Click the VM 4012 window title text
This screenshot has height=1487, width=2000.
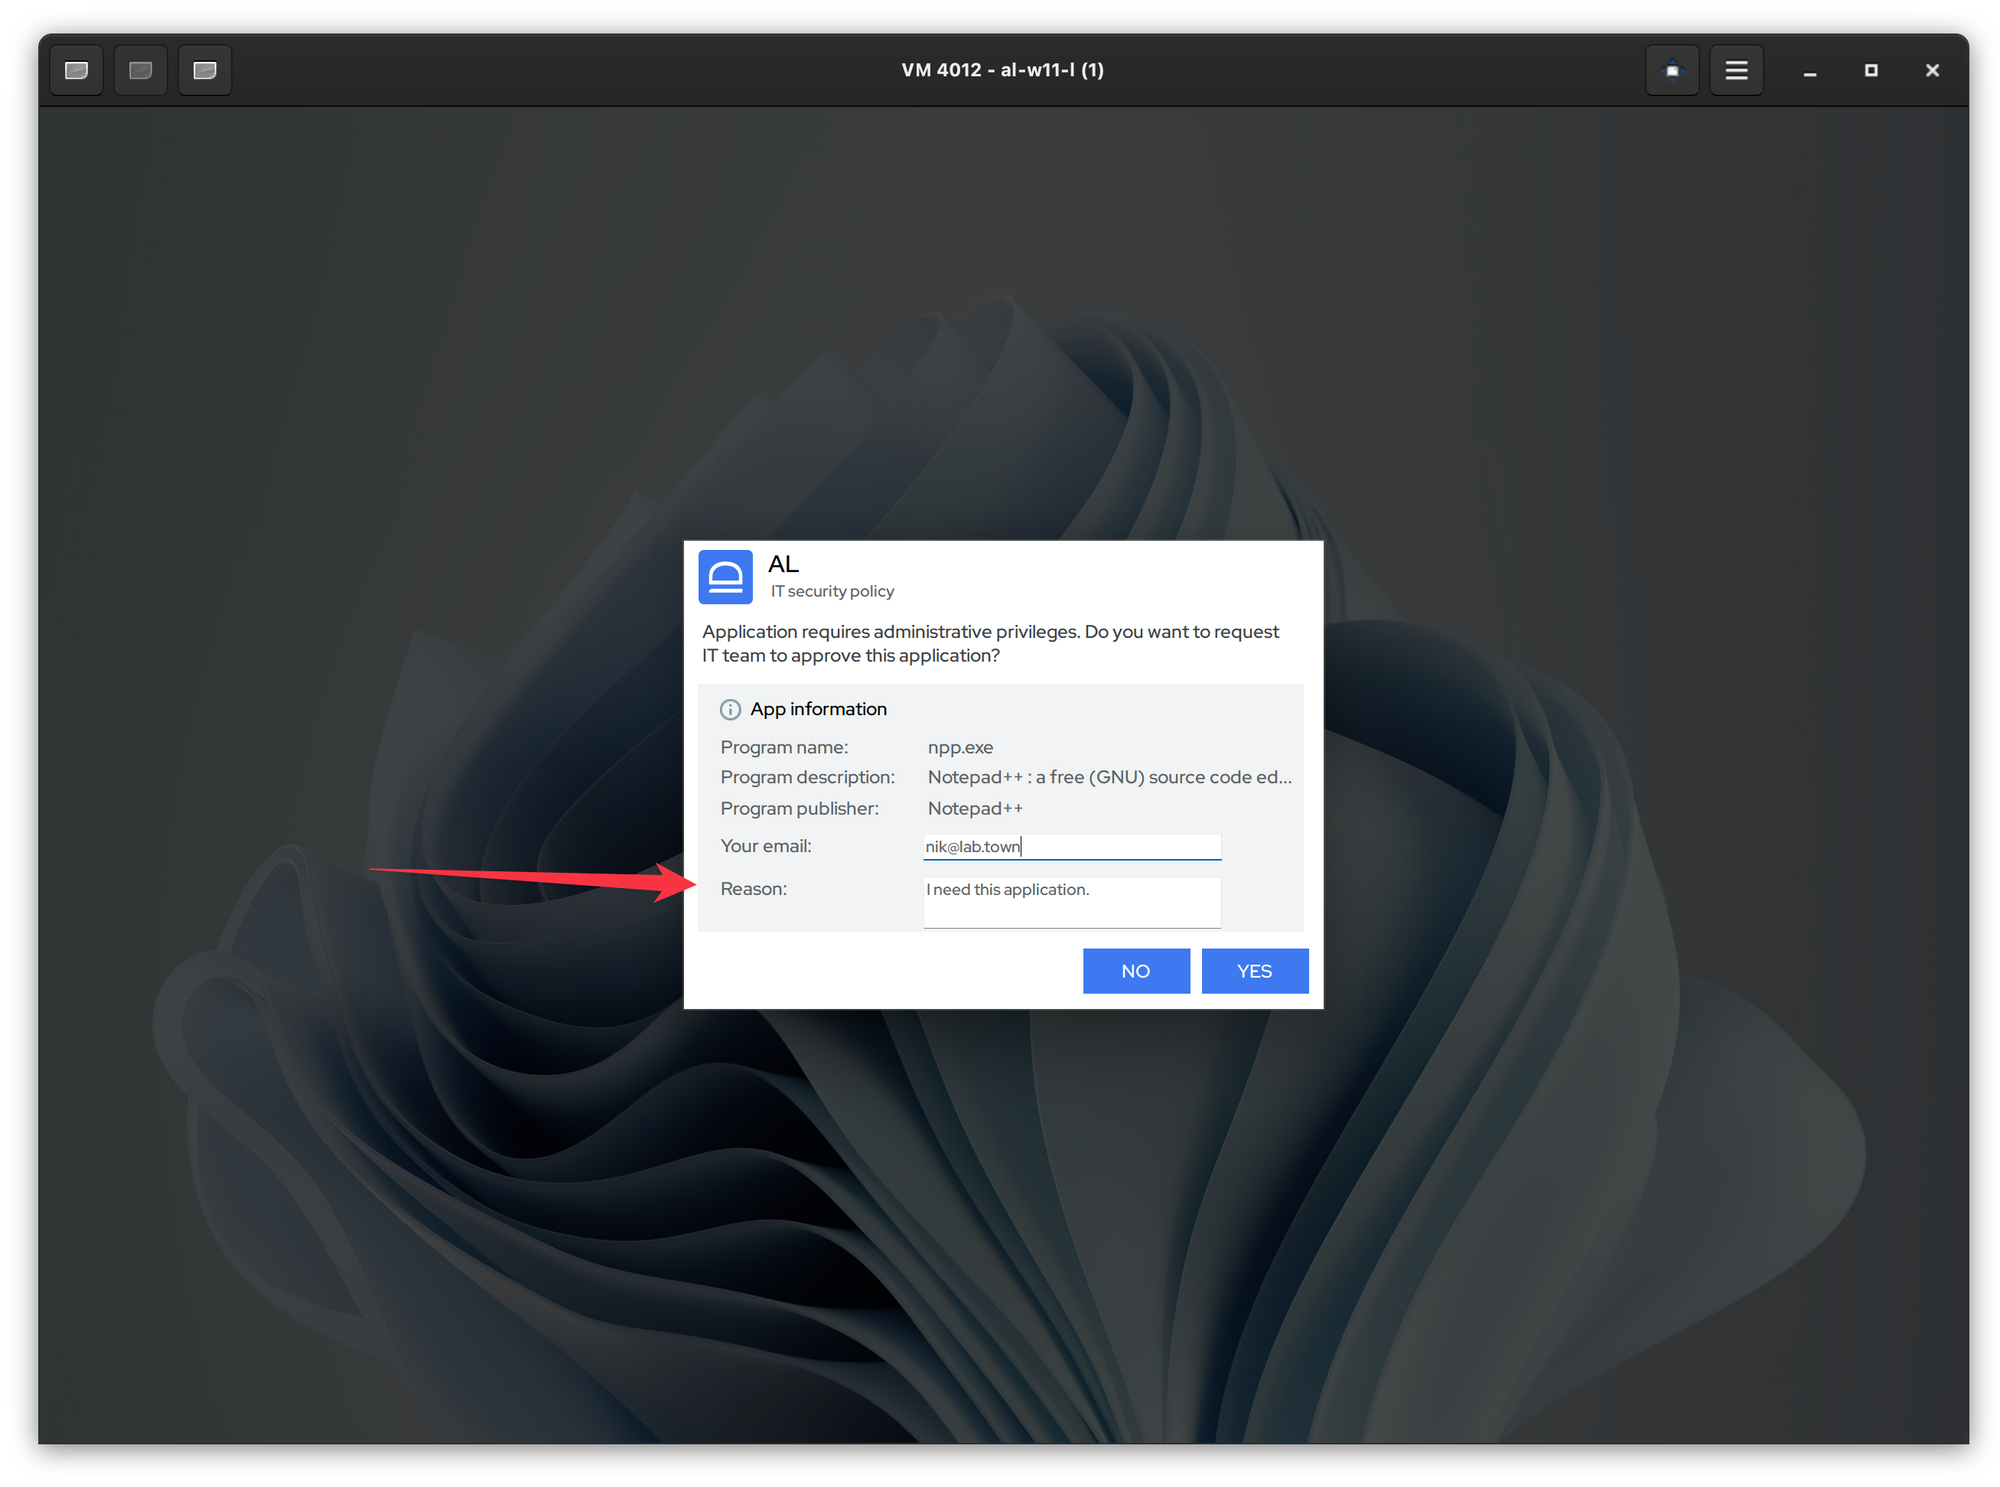point(1002,70)
